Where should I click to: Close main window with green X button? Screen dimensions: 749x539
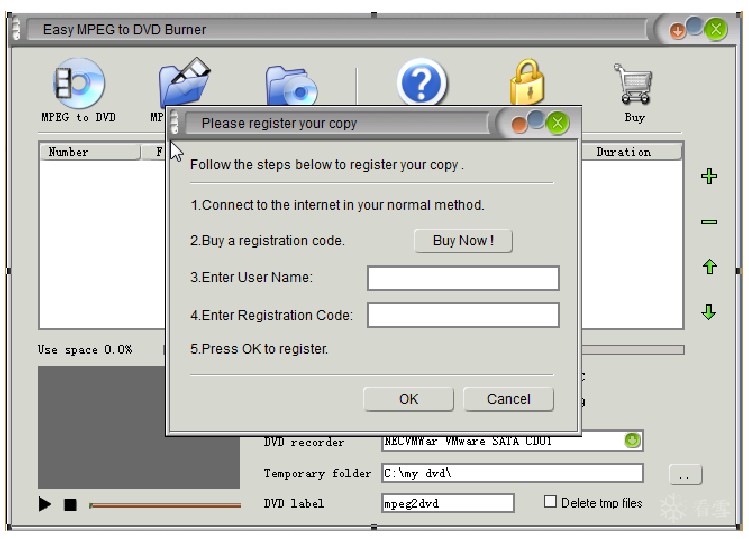coord(716,30)
